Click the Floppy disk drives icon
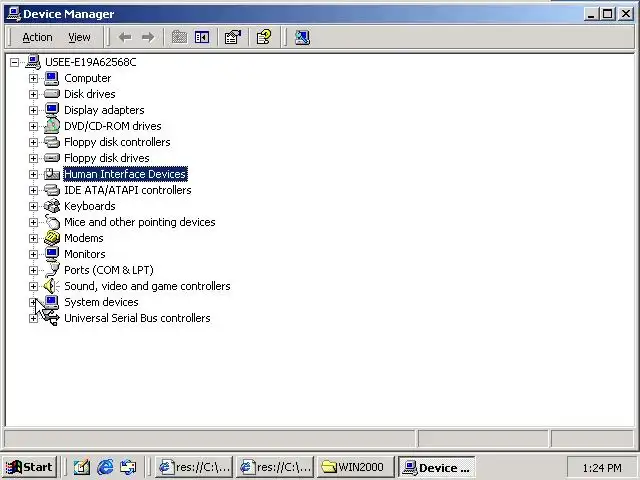640x480 pixels. click(52, 158)
